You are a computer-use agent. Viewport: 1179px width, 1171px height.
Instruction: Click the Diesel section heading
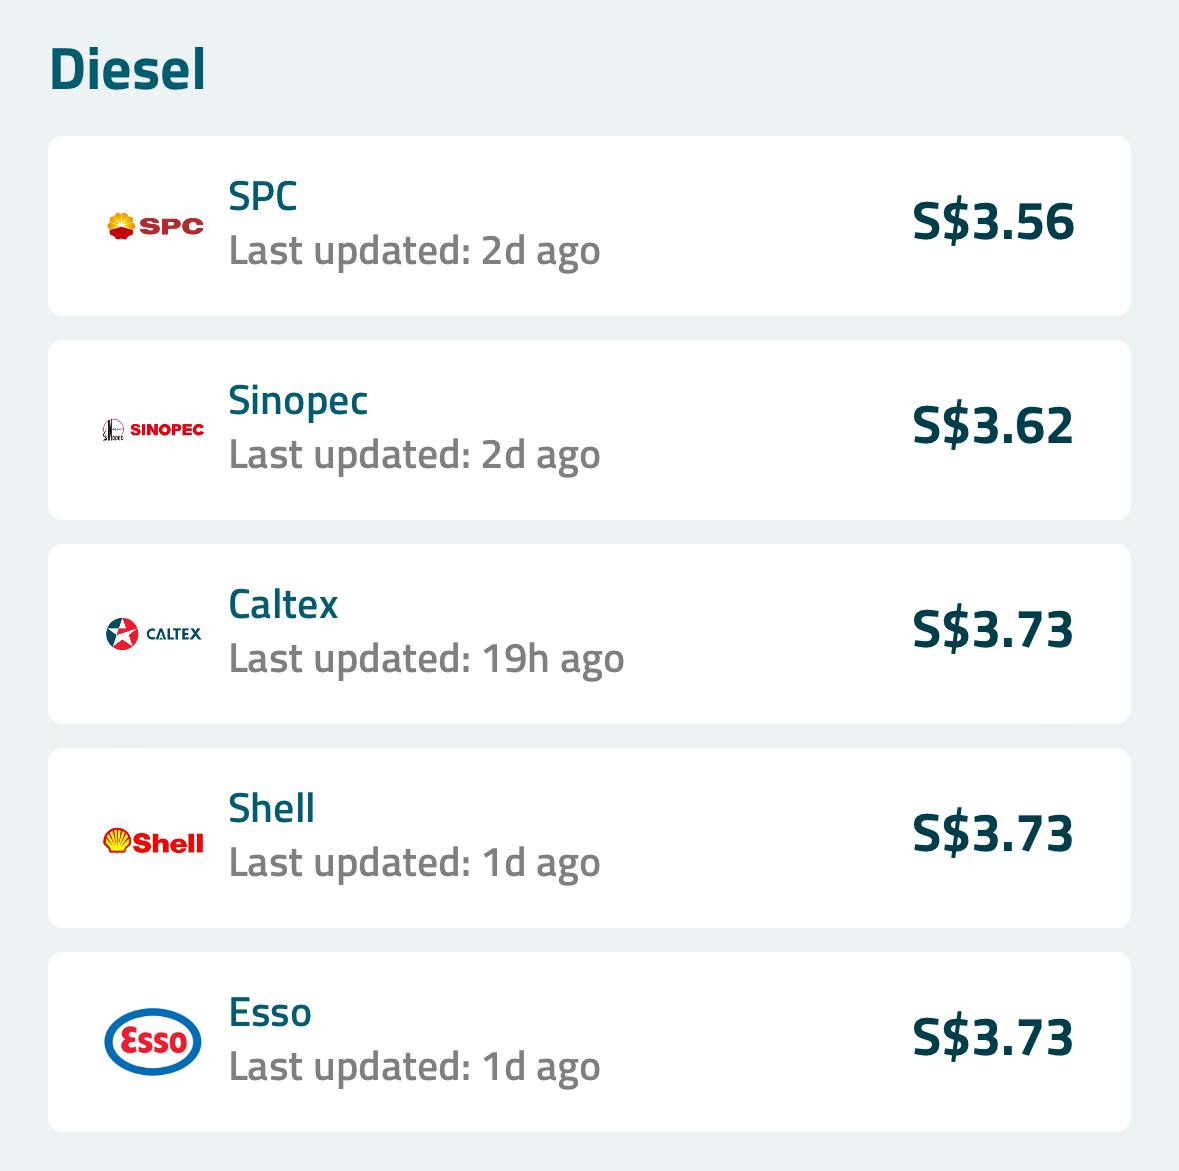[127, 70]
